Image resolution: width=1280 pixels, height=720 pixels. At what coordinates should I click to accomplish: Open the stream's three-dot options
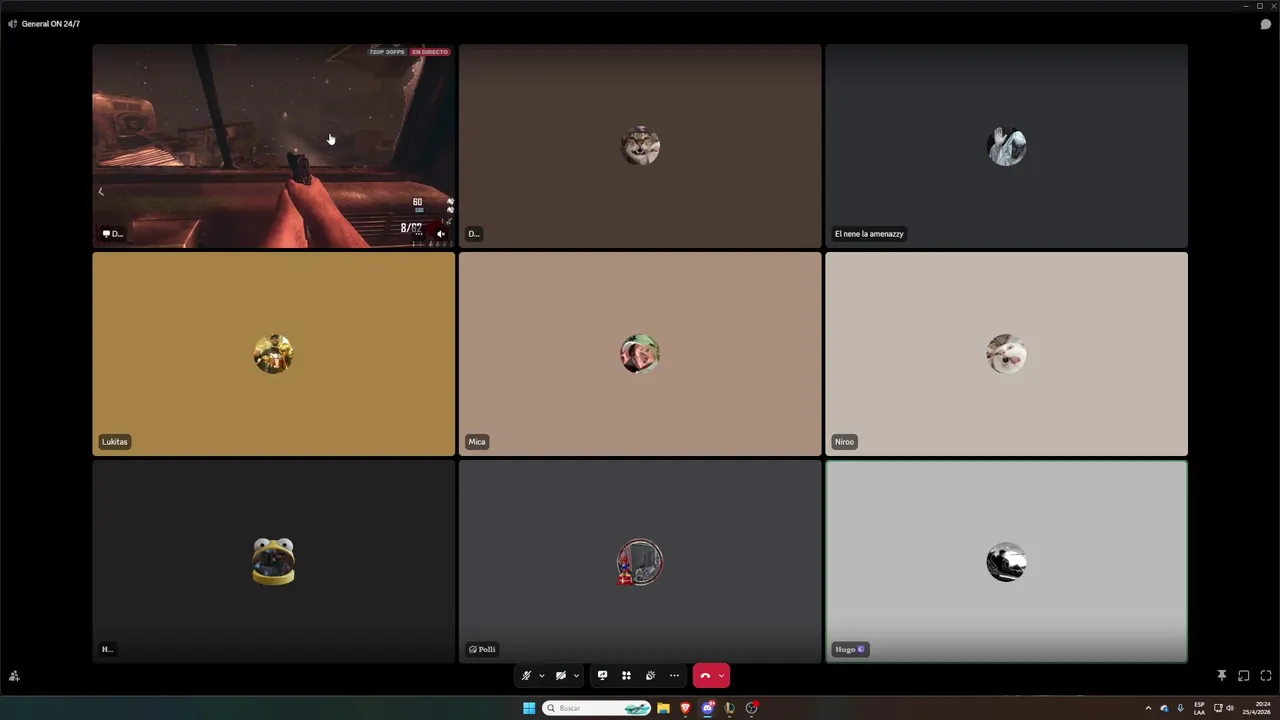click(x=419, y=234)
